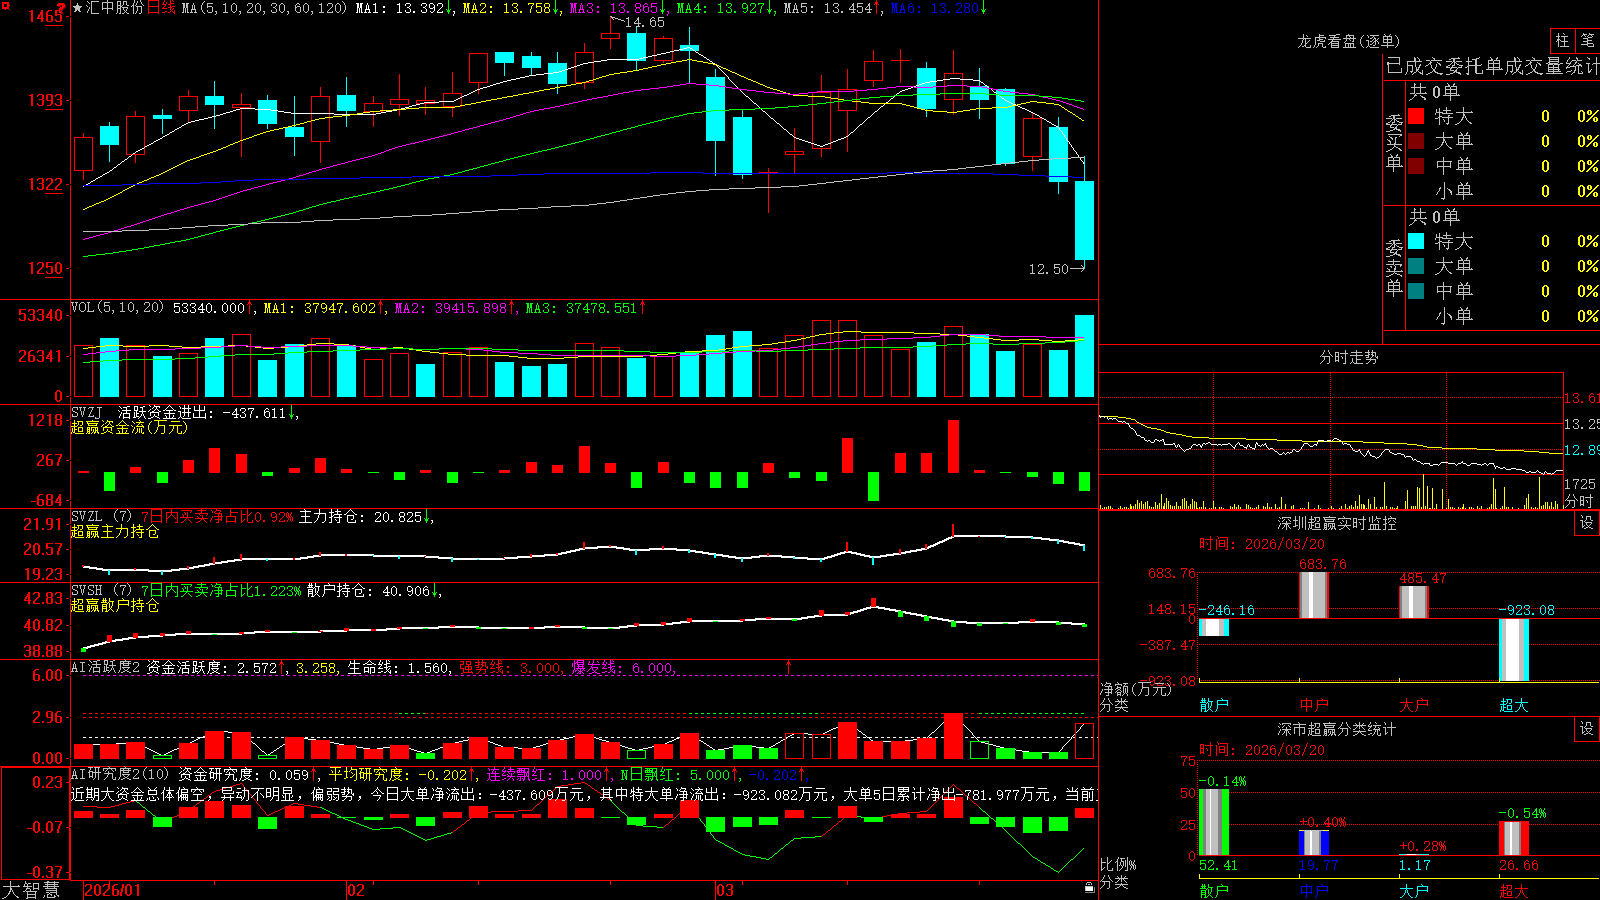Screen dimensions: 1600x900
Task: Jump to the 02 month marker on time axis
Action: (x=356, y=890)
